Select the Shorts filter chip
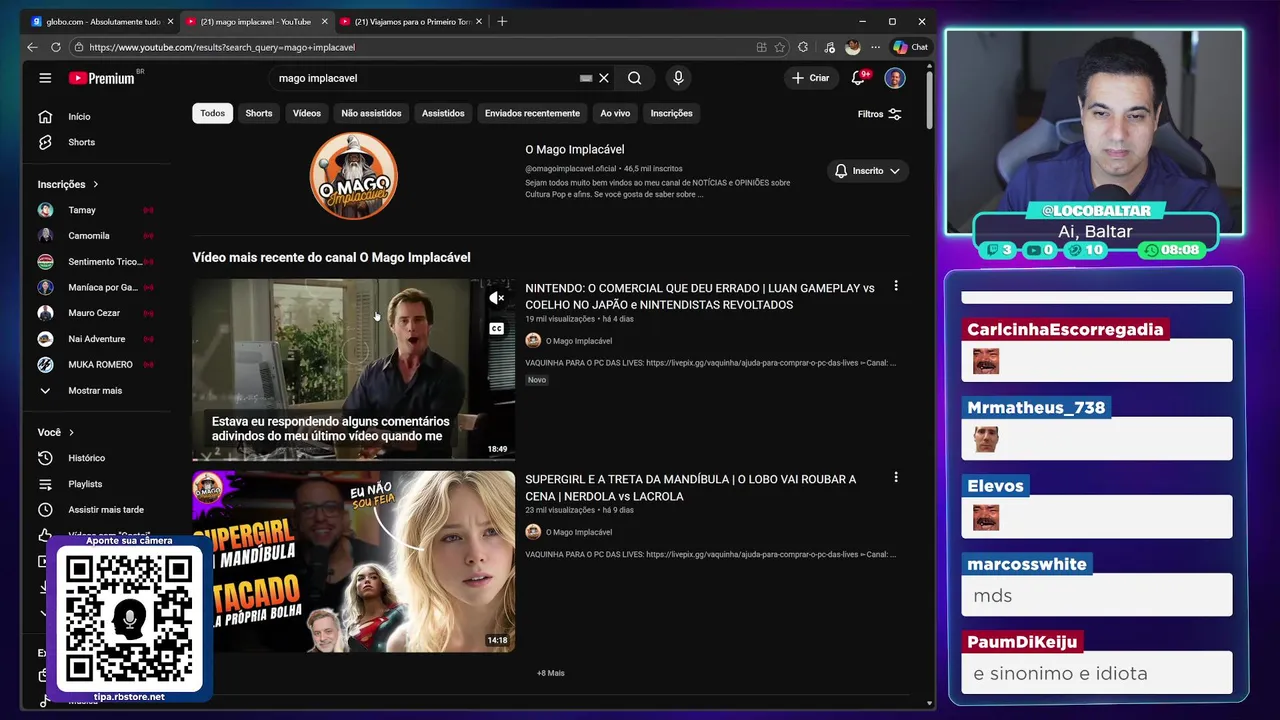 coord(259,113)
